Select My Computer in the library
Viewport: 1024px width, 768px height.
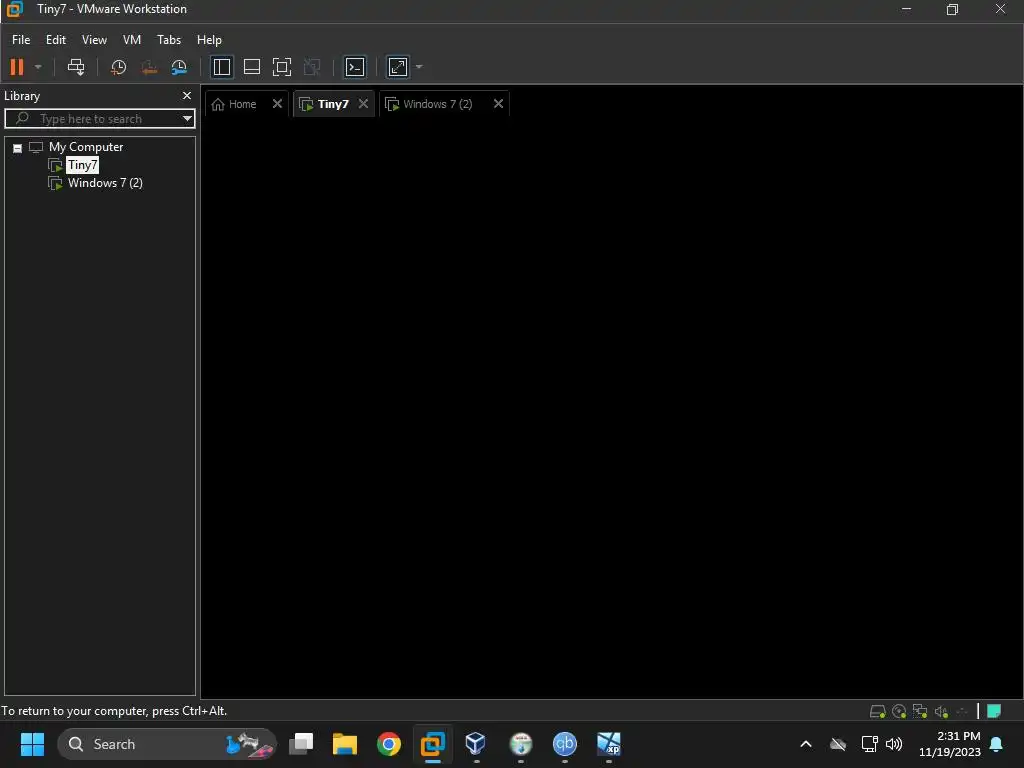tap(86, 147)
